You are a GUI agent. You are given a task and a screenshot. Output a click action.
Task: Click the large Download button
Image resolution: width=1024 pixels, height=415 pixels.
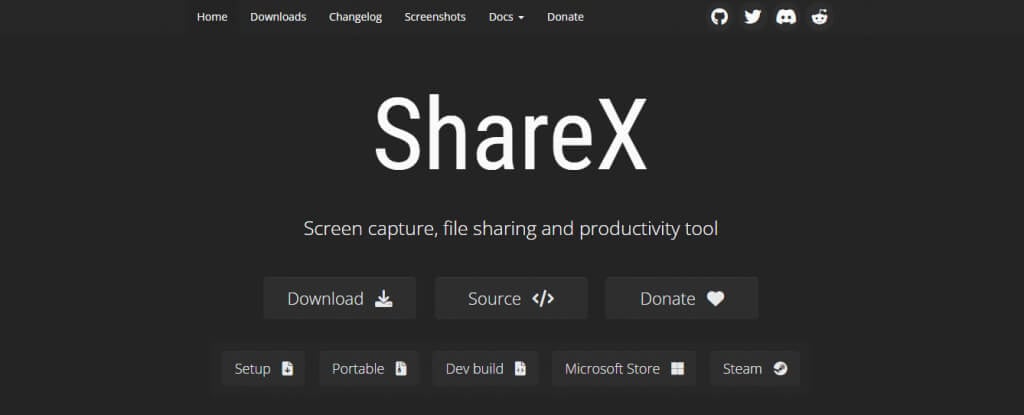point(340,298)
